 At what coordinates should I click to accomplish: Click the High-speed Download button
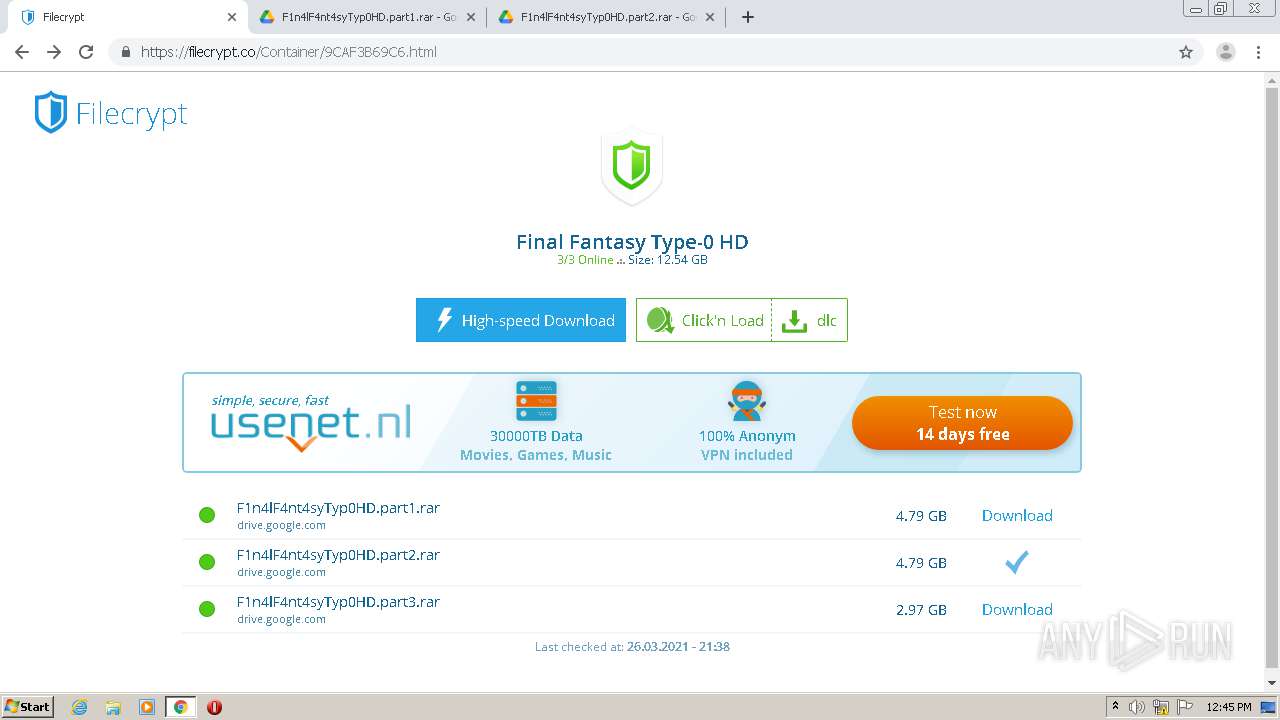click(x=521, y=320)
